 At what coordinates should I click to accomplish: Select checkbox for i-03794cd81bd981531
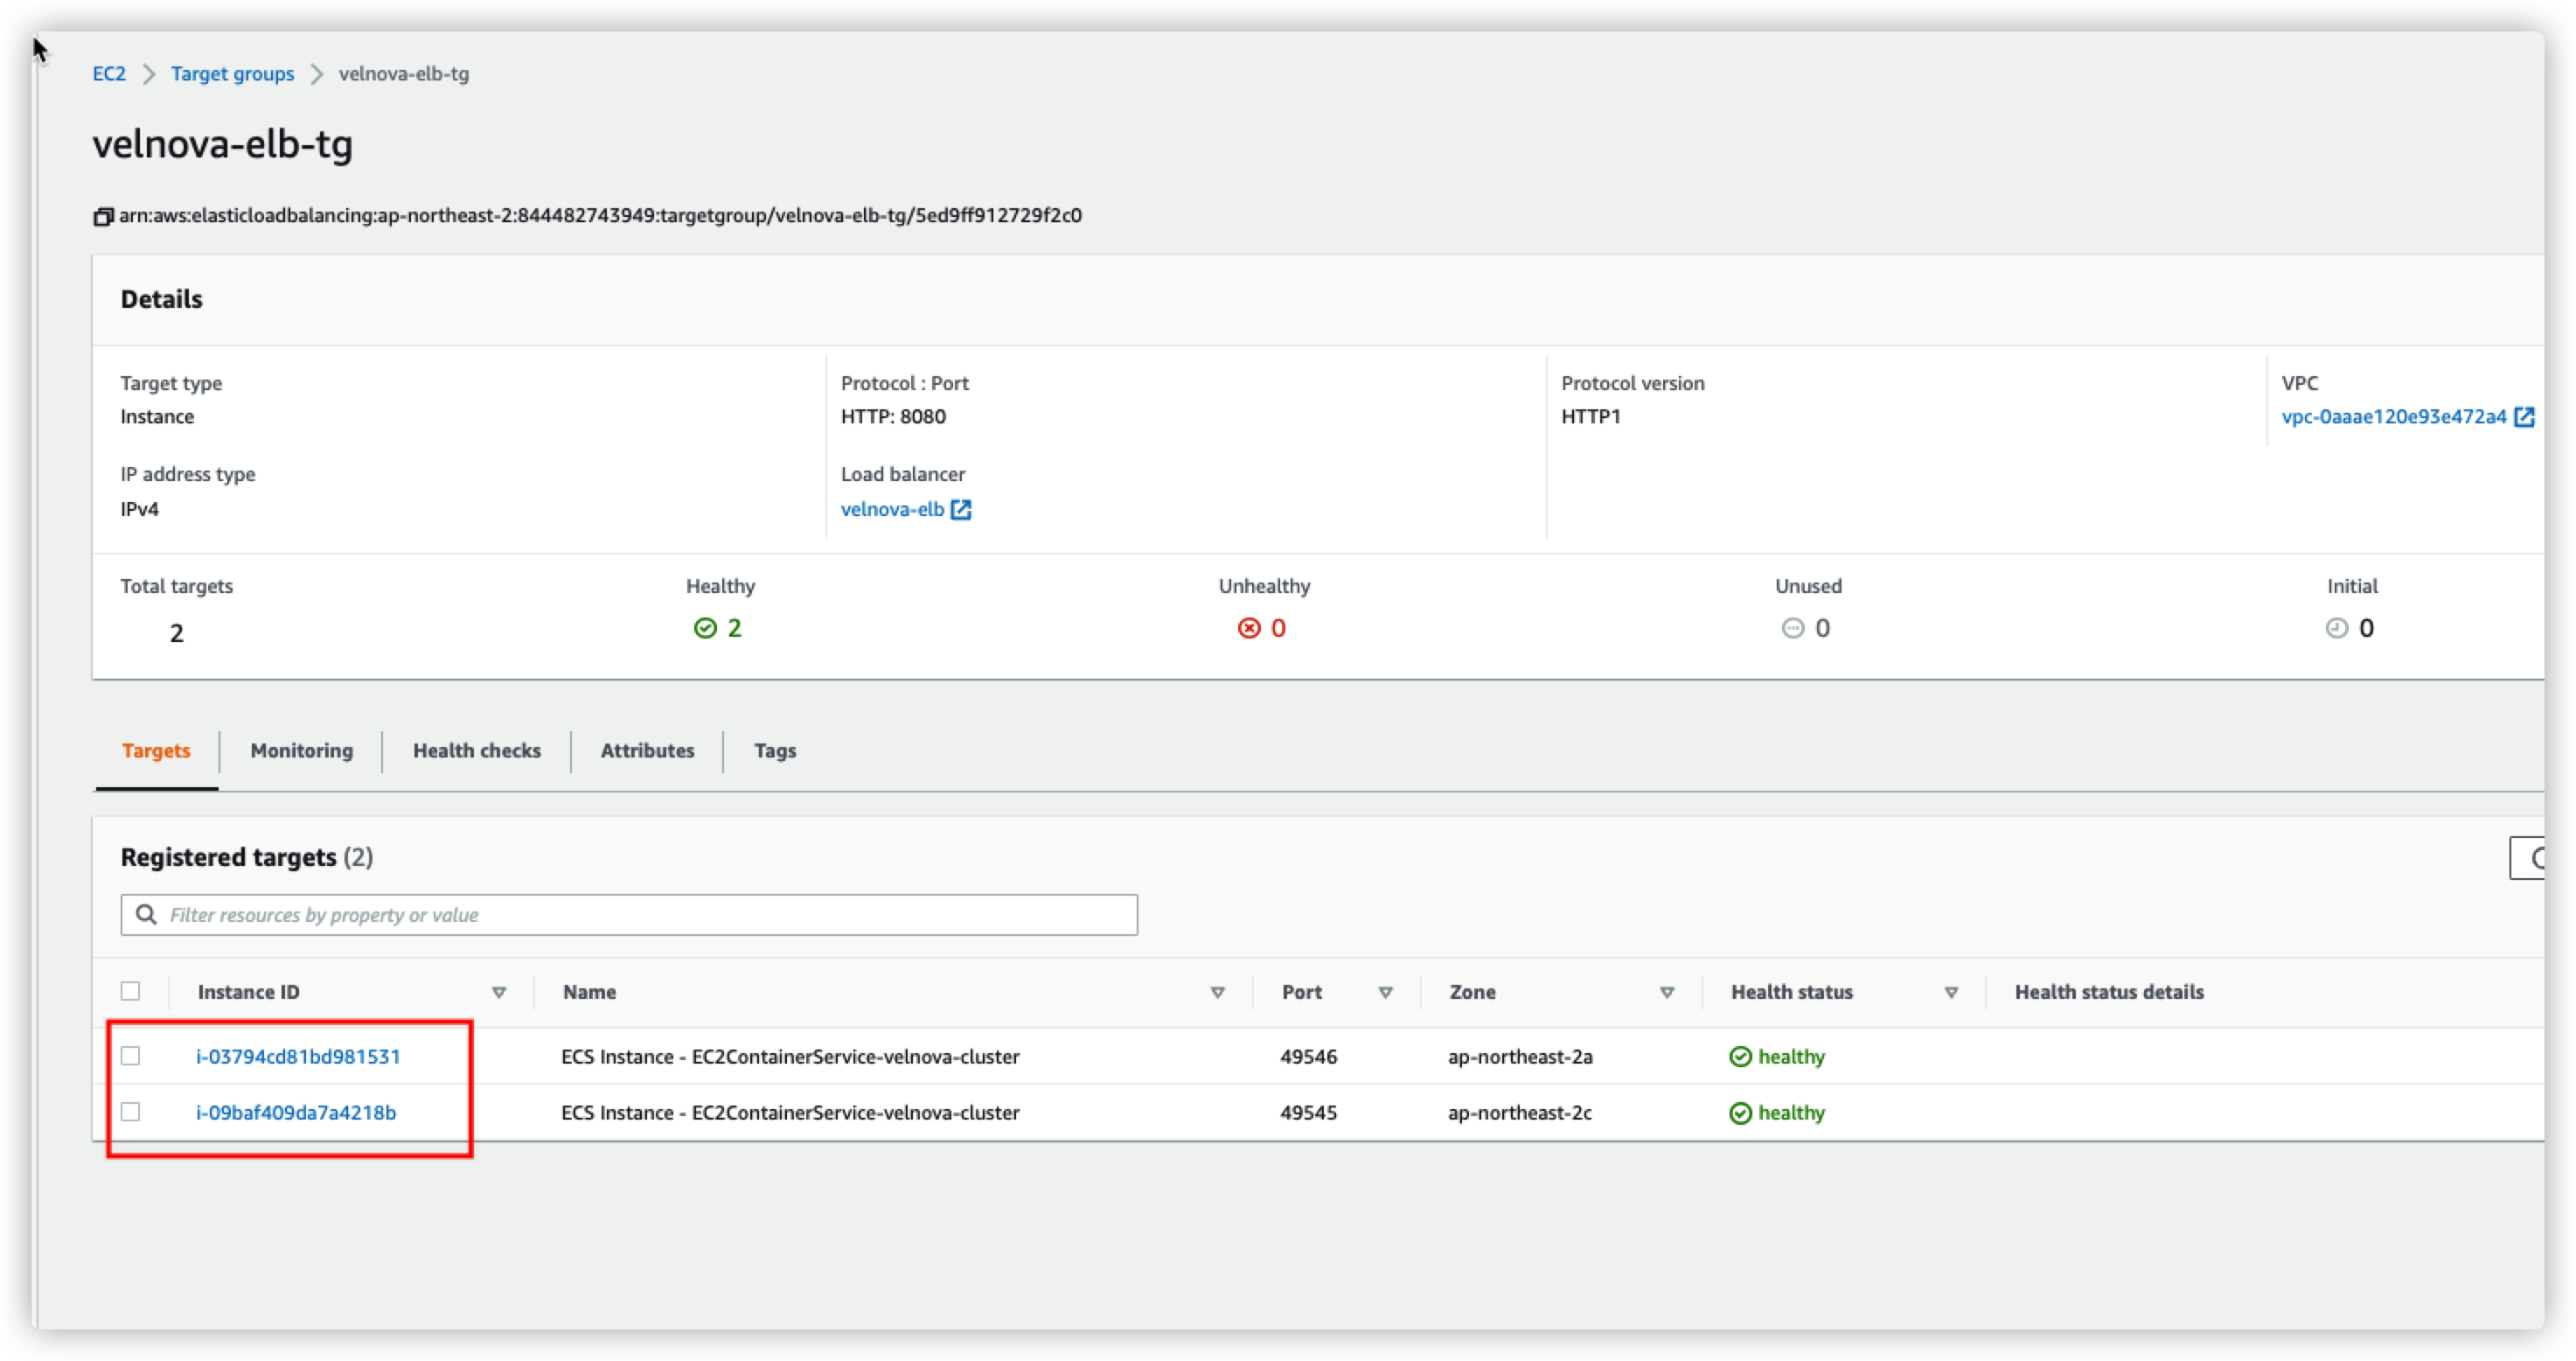(131, 1056)
